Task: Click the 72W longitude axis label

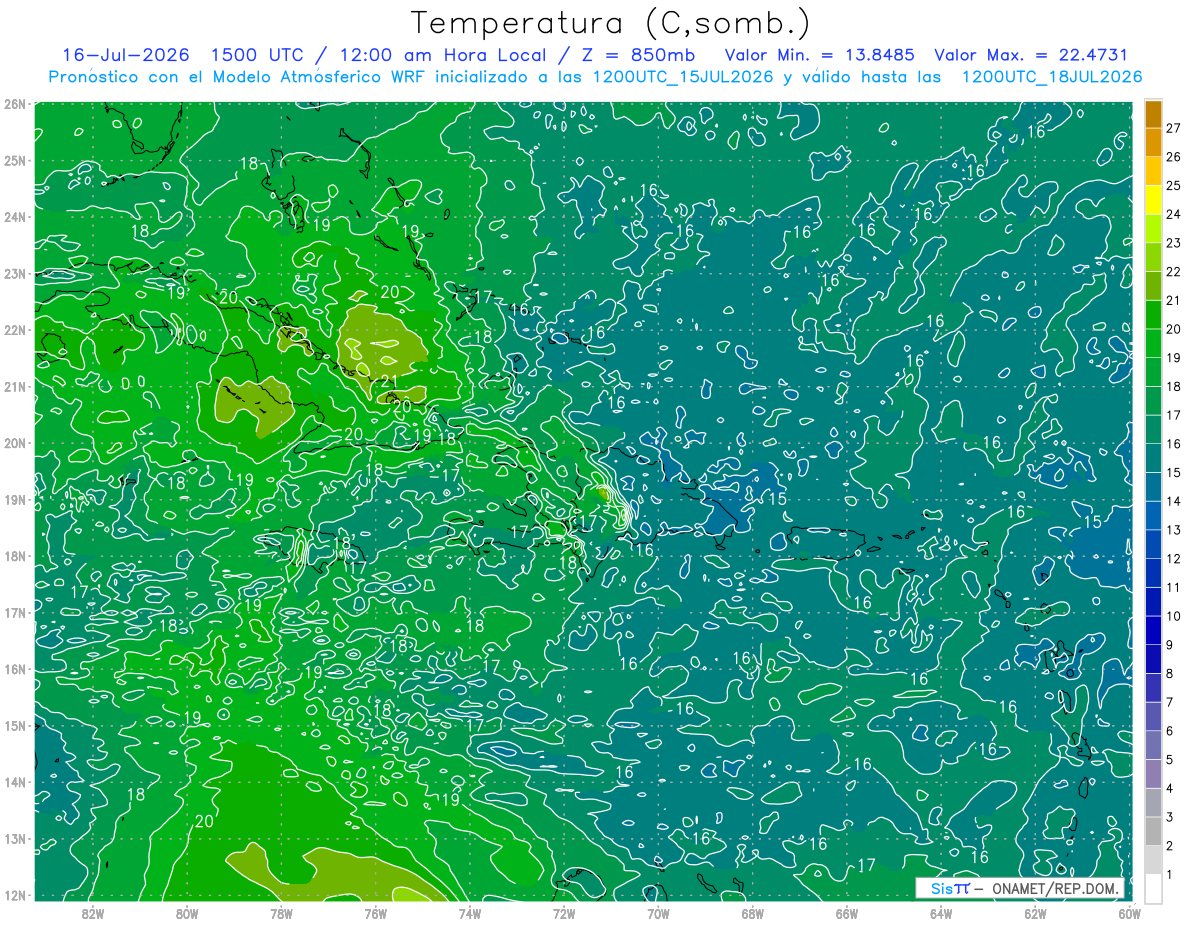Action: click(x=564, y=913)
